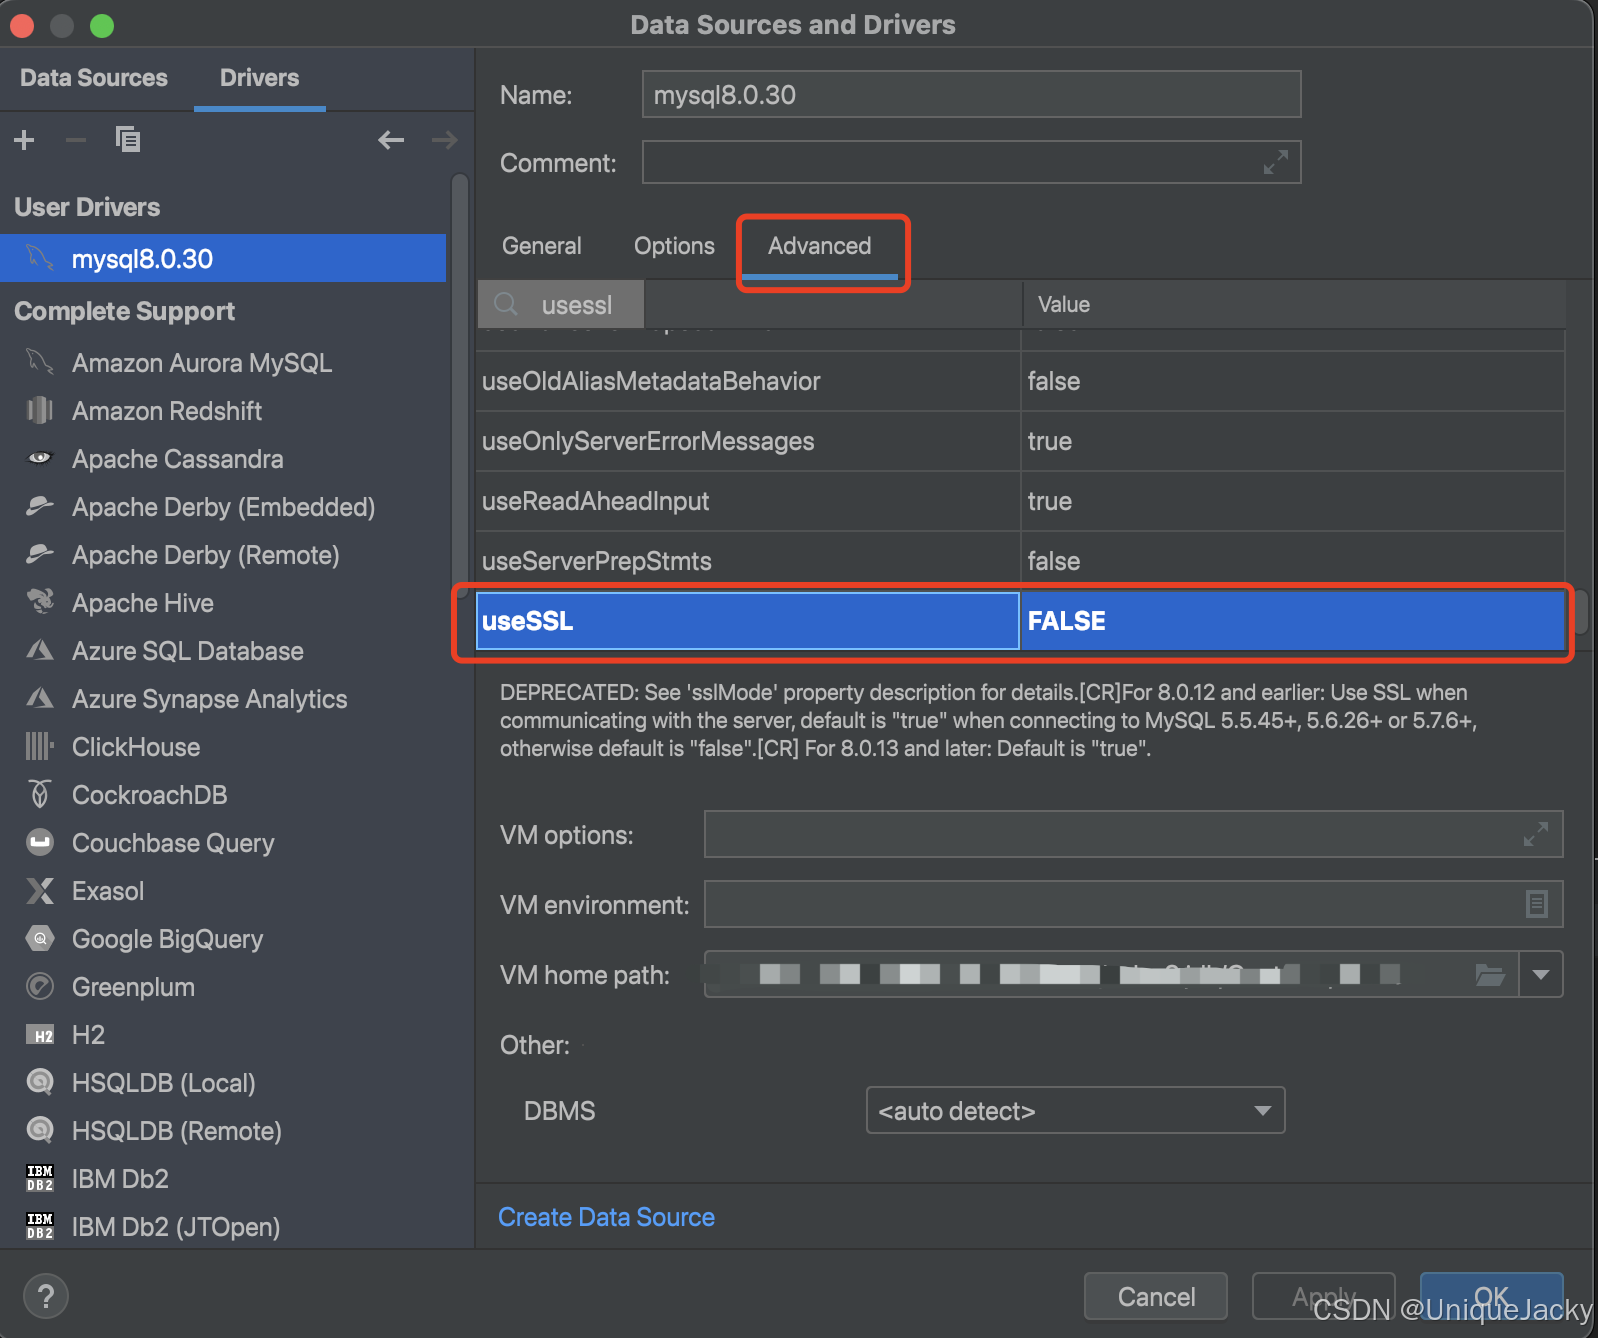
Task: Go back with the left arrow icon
Action: 391,140
